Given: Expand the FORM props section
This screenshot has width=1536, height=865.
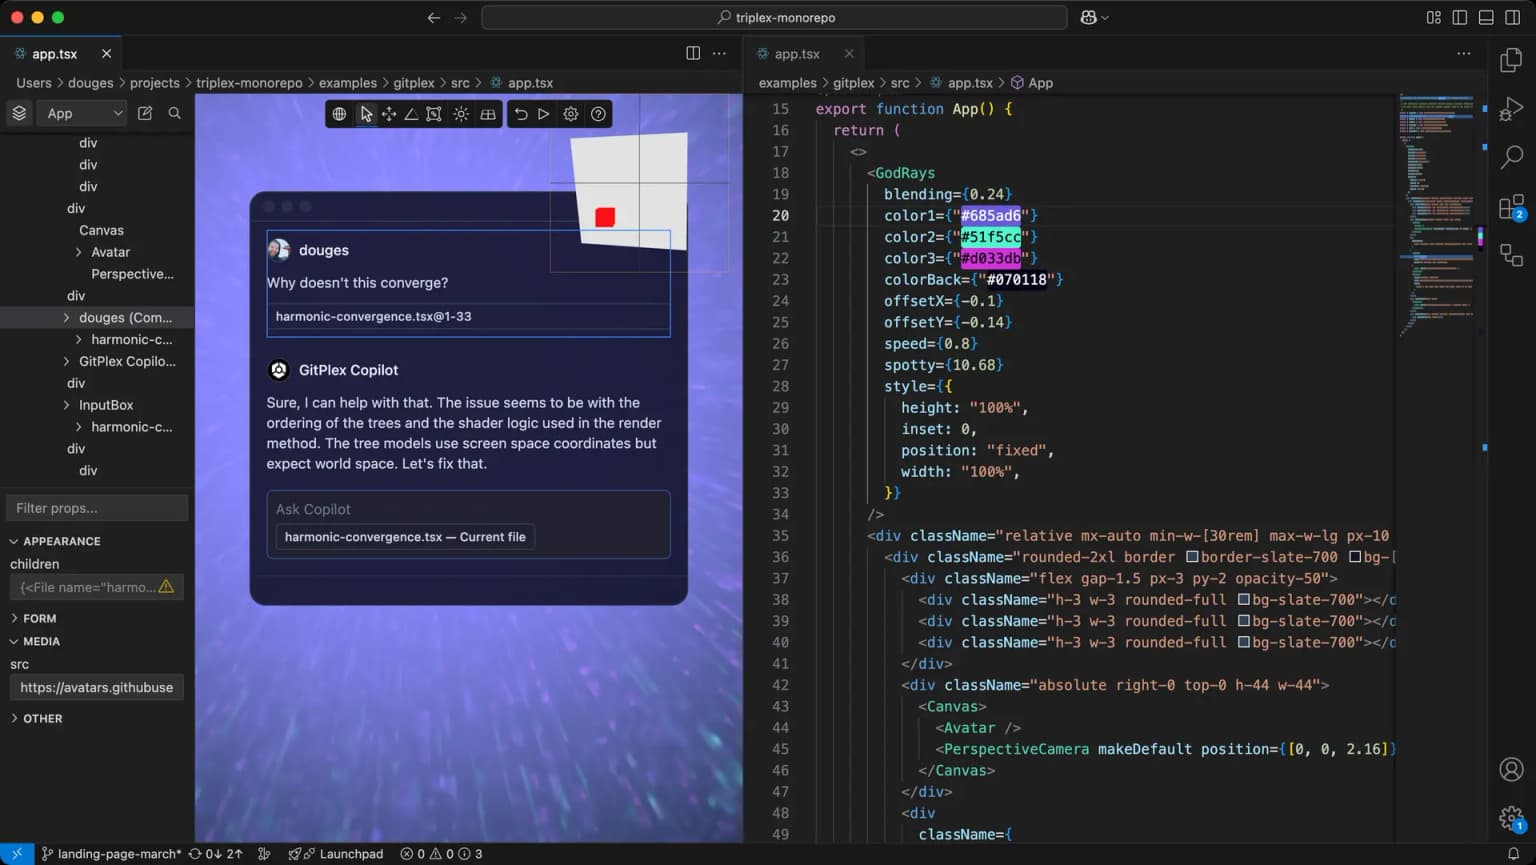Looking at the screenshot, I should point(39,619).
